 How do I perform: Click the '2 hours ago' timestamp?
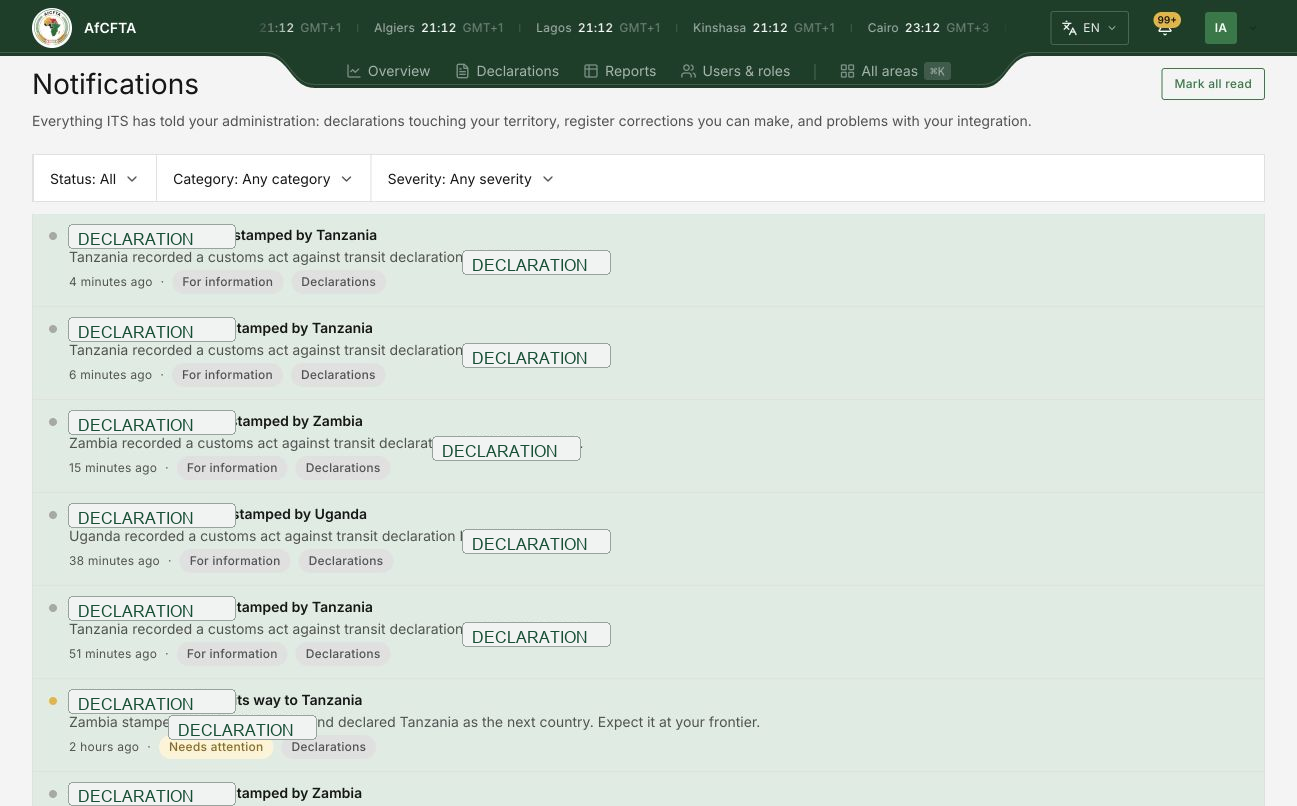tap(104, 747)
